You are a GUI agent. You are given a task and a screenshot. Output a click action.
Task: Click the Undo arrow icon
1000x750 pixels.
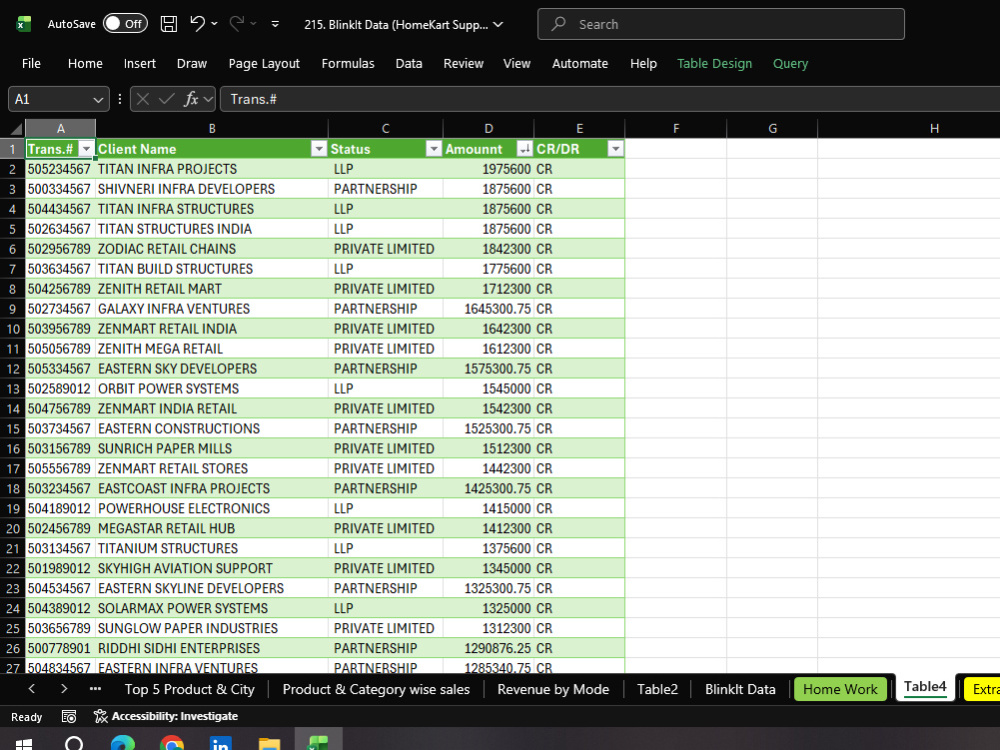click(197, 24)
